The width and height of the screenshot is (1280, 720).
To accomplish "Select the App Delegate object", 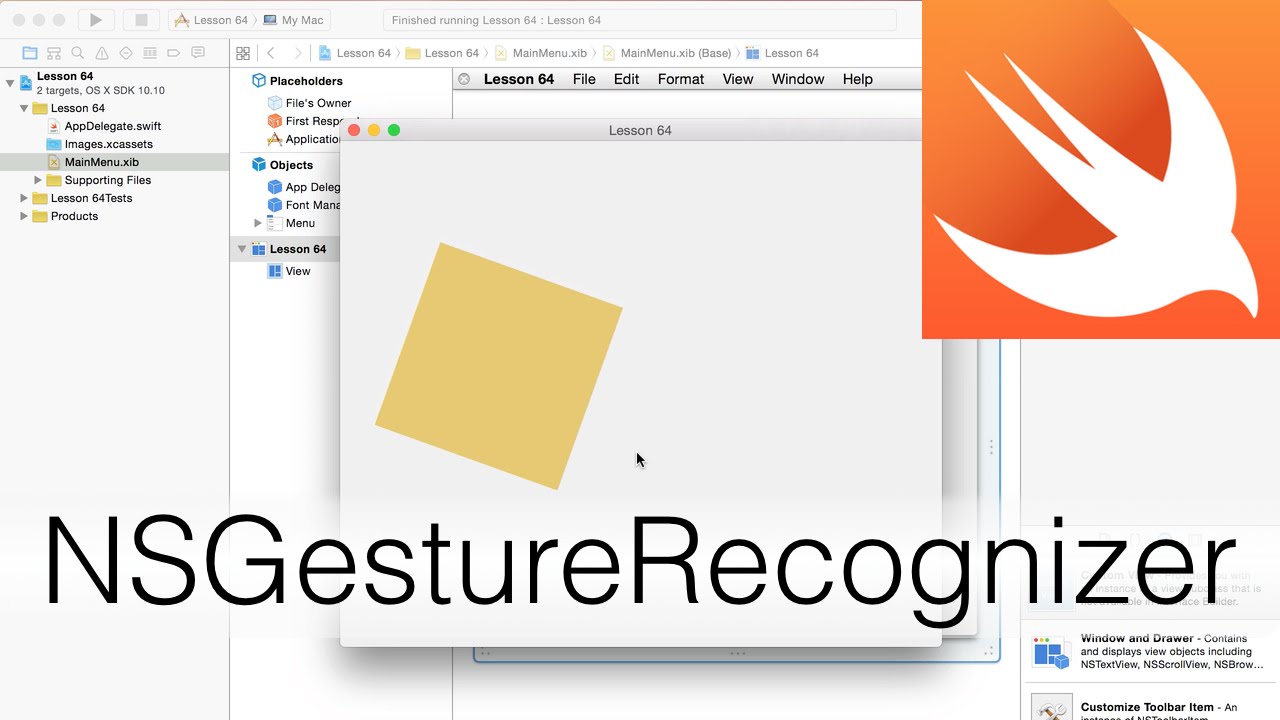I will point(304,187).
